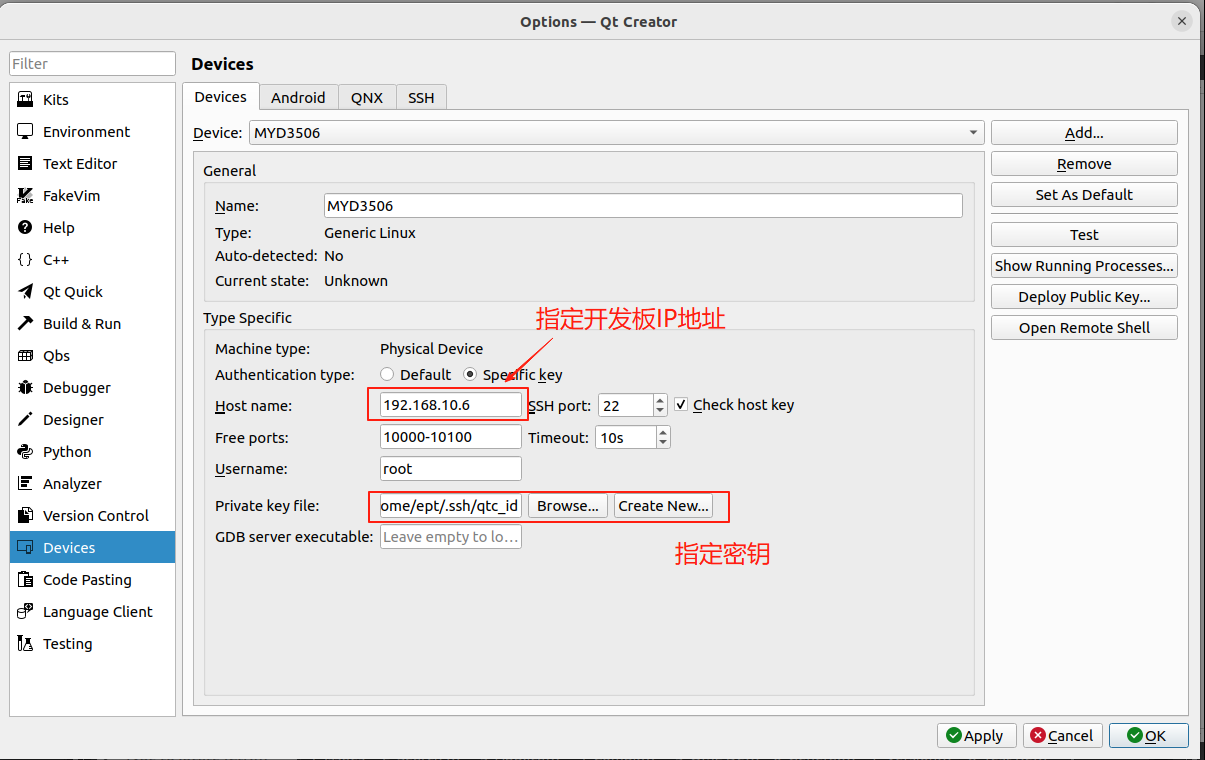Open the Kits settings icon
This screenshot has width=1205, height=760.
(25, 100)
